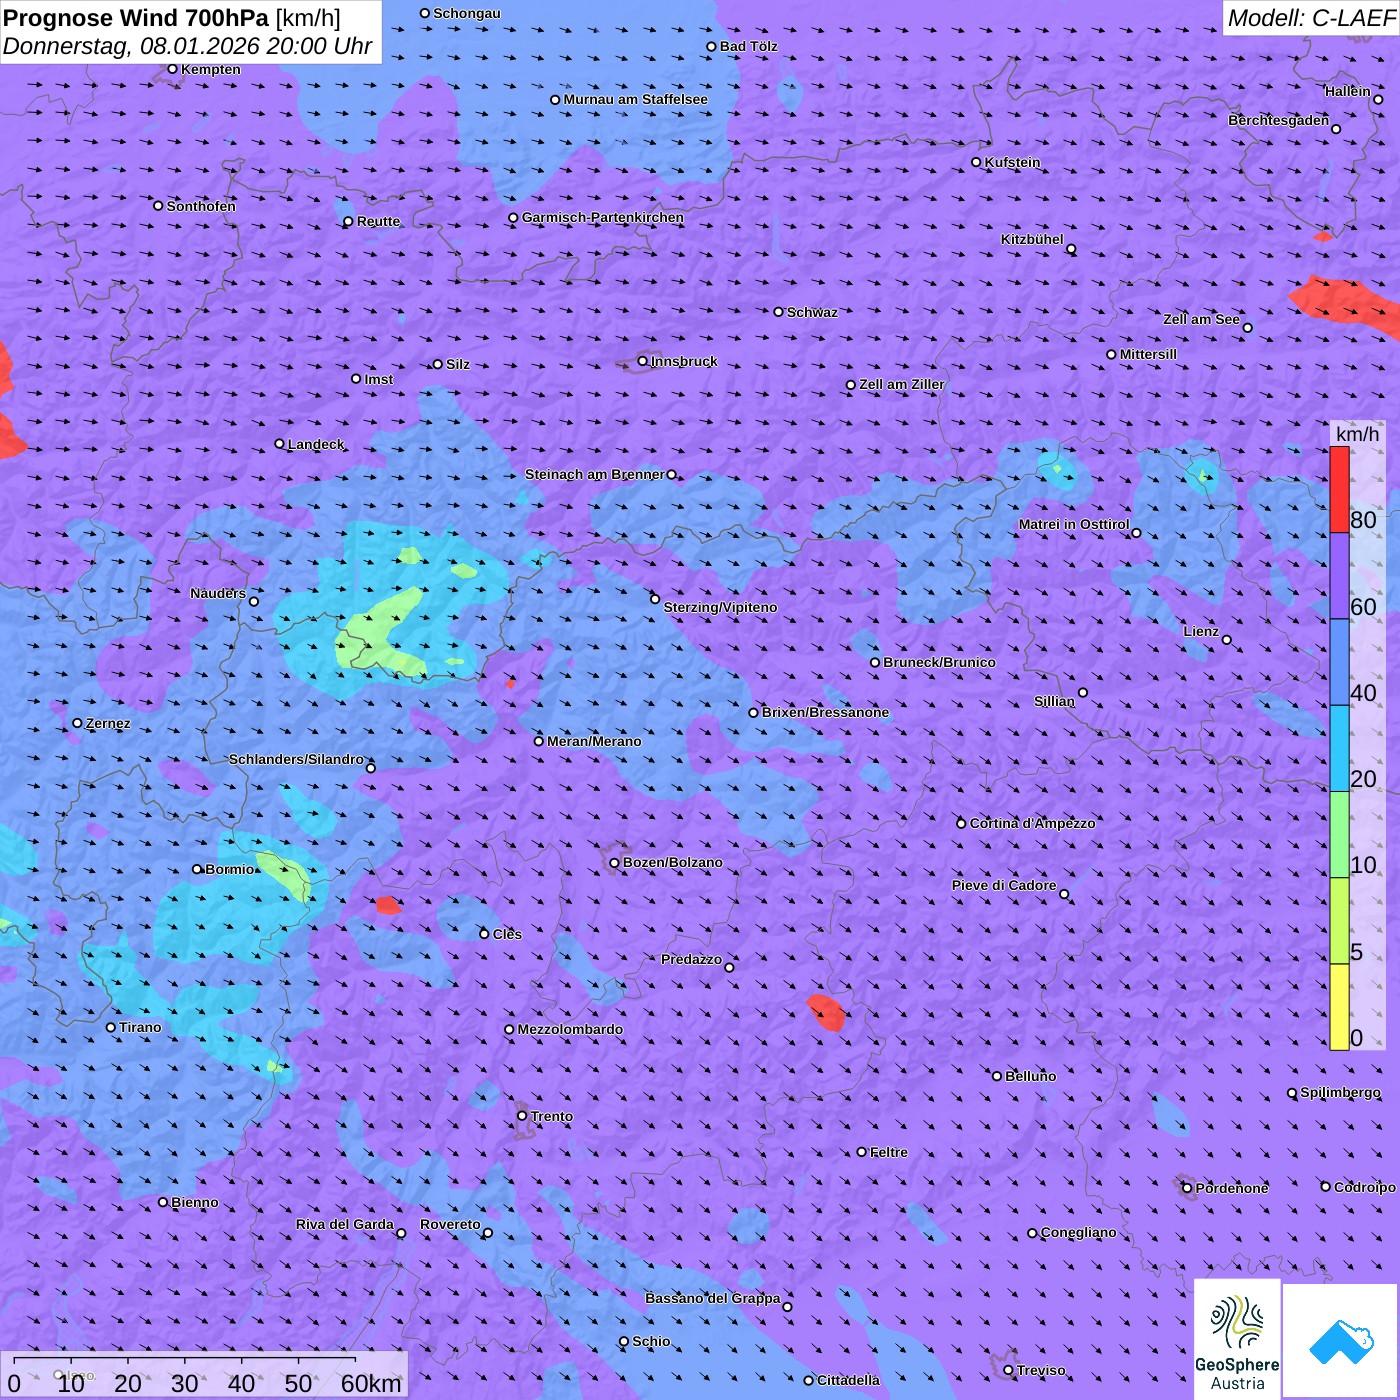Click the Landeck marker circle
The width and height of the screenshot is (1400, 1400).
click(x=280, y=444)
